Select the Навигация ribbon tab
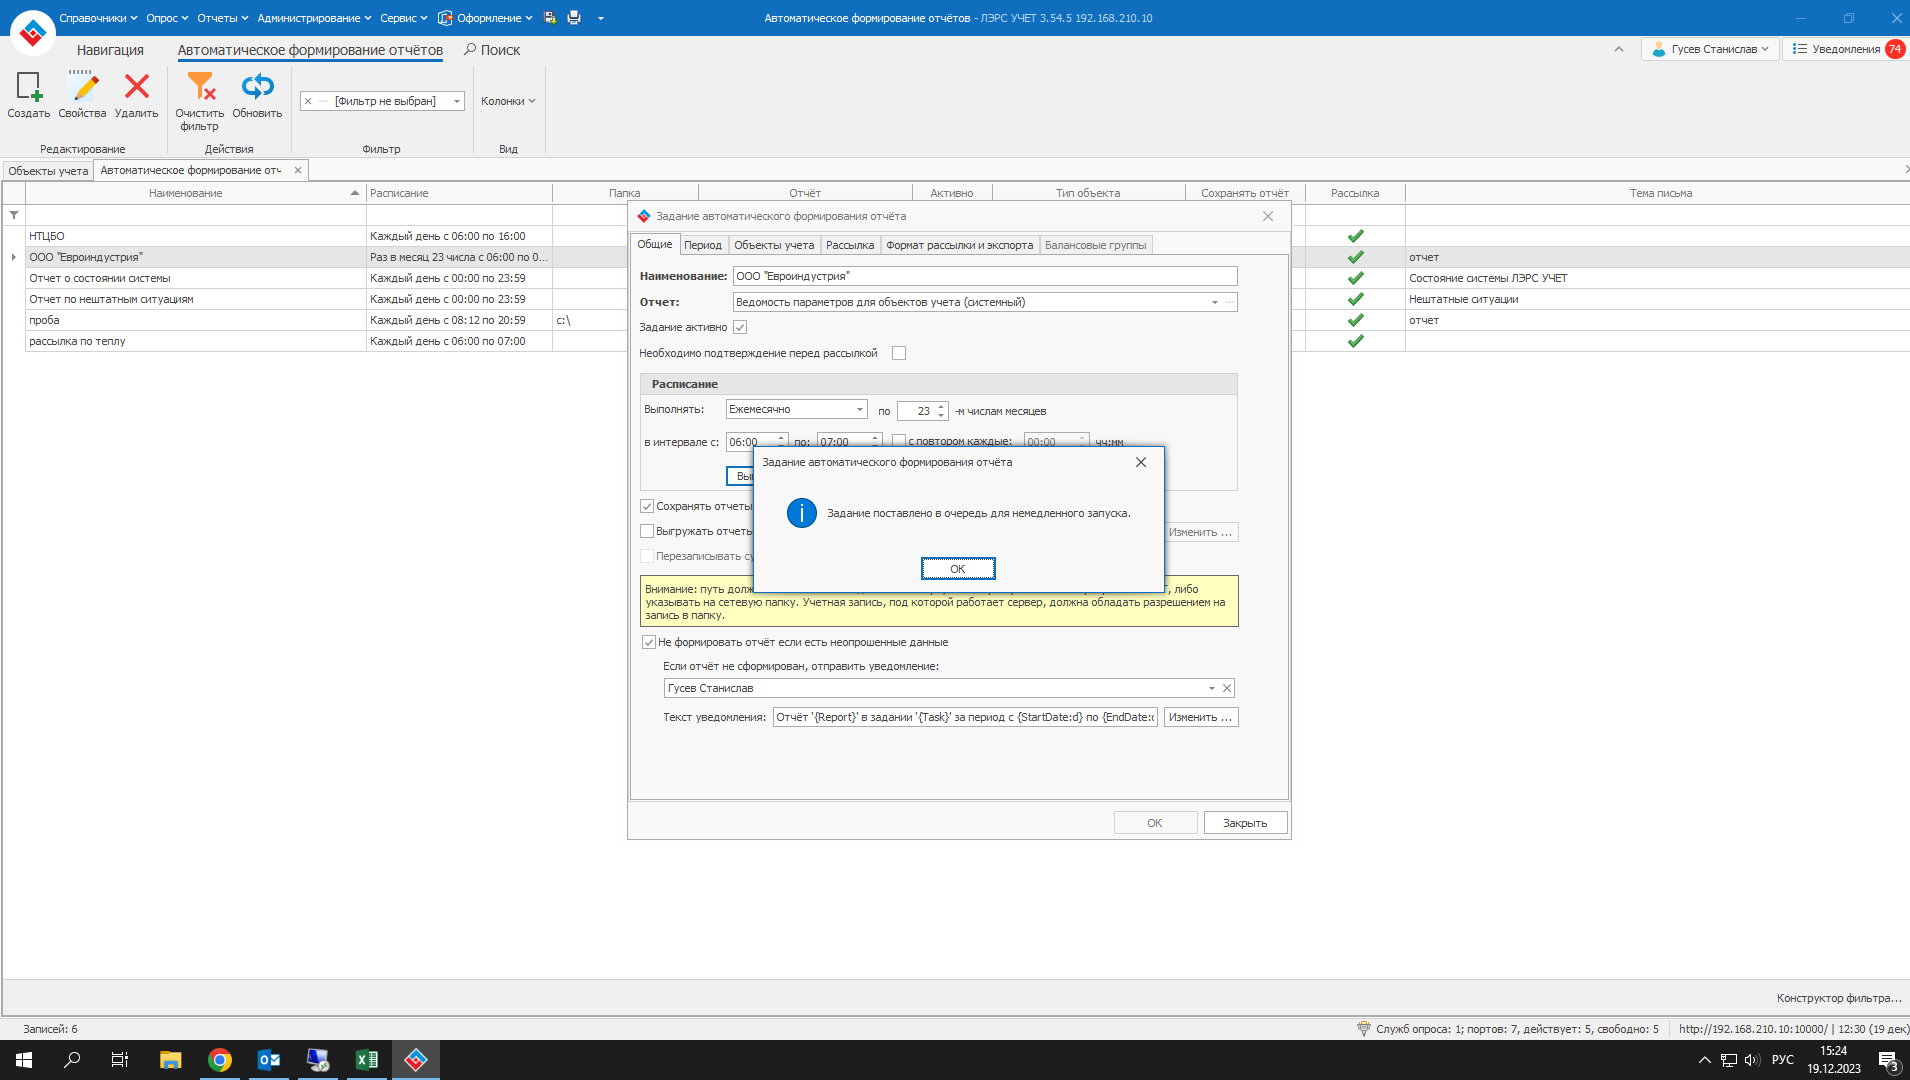Image resolution: width=1910 pixels, height=1080 pixels. pos(110,50)
